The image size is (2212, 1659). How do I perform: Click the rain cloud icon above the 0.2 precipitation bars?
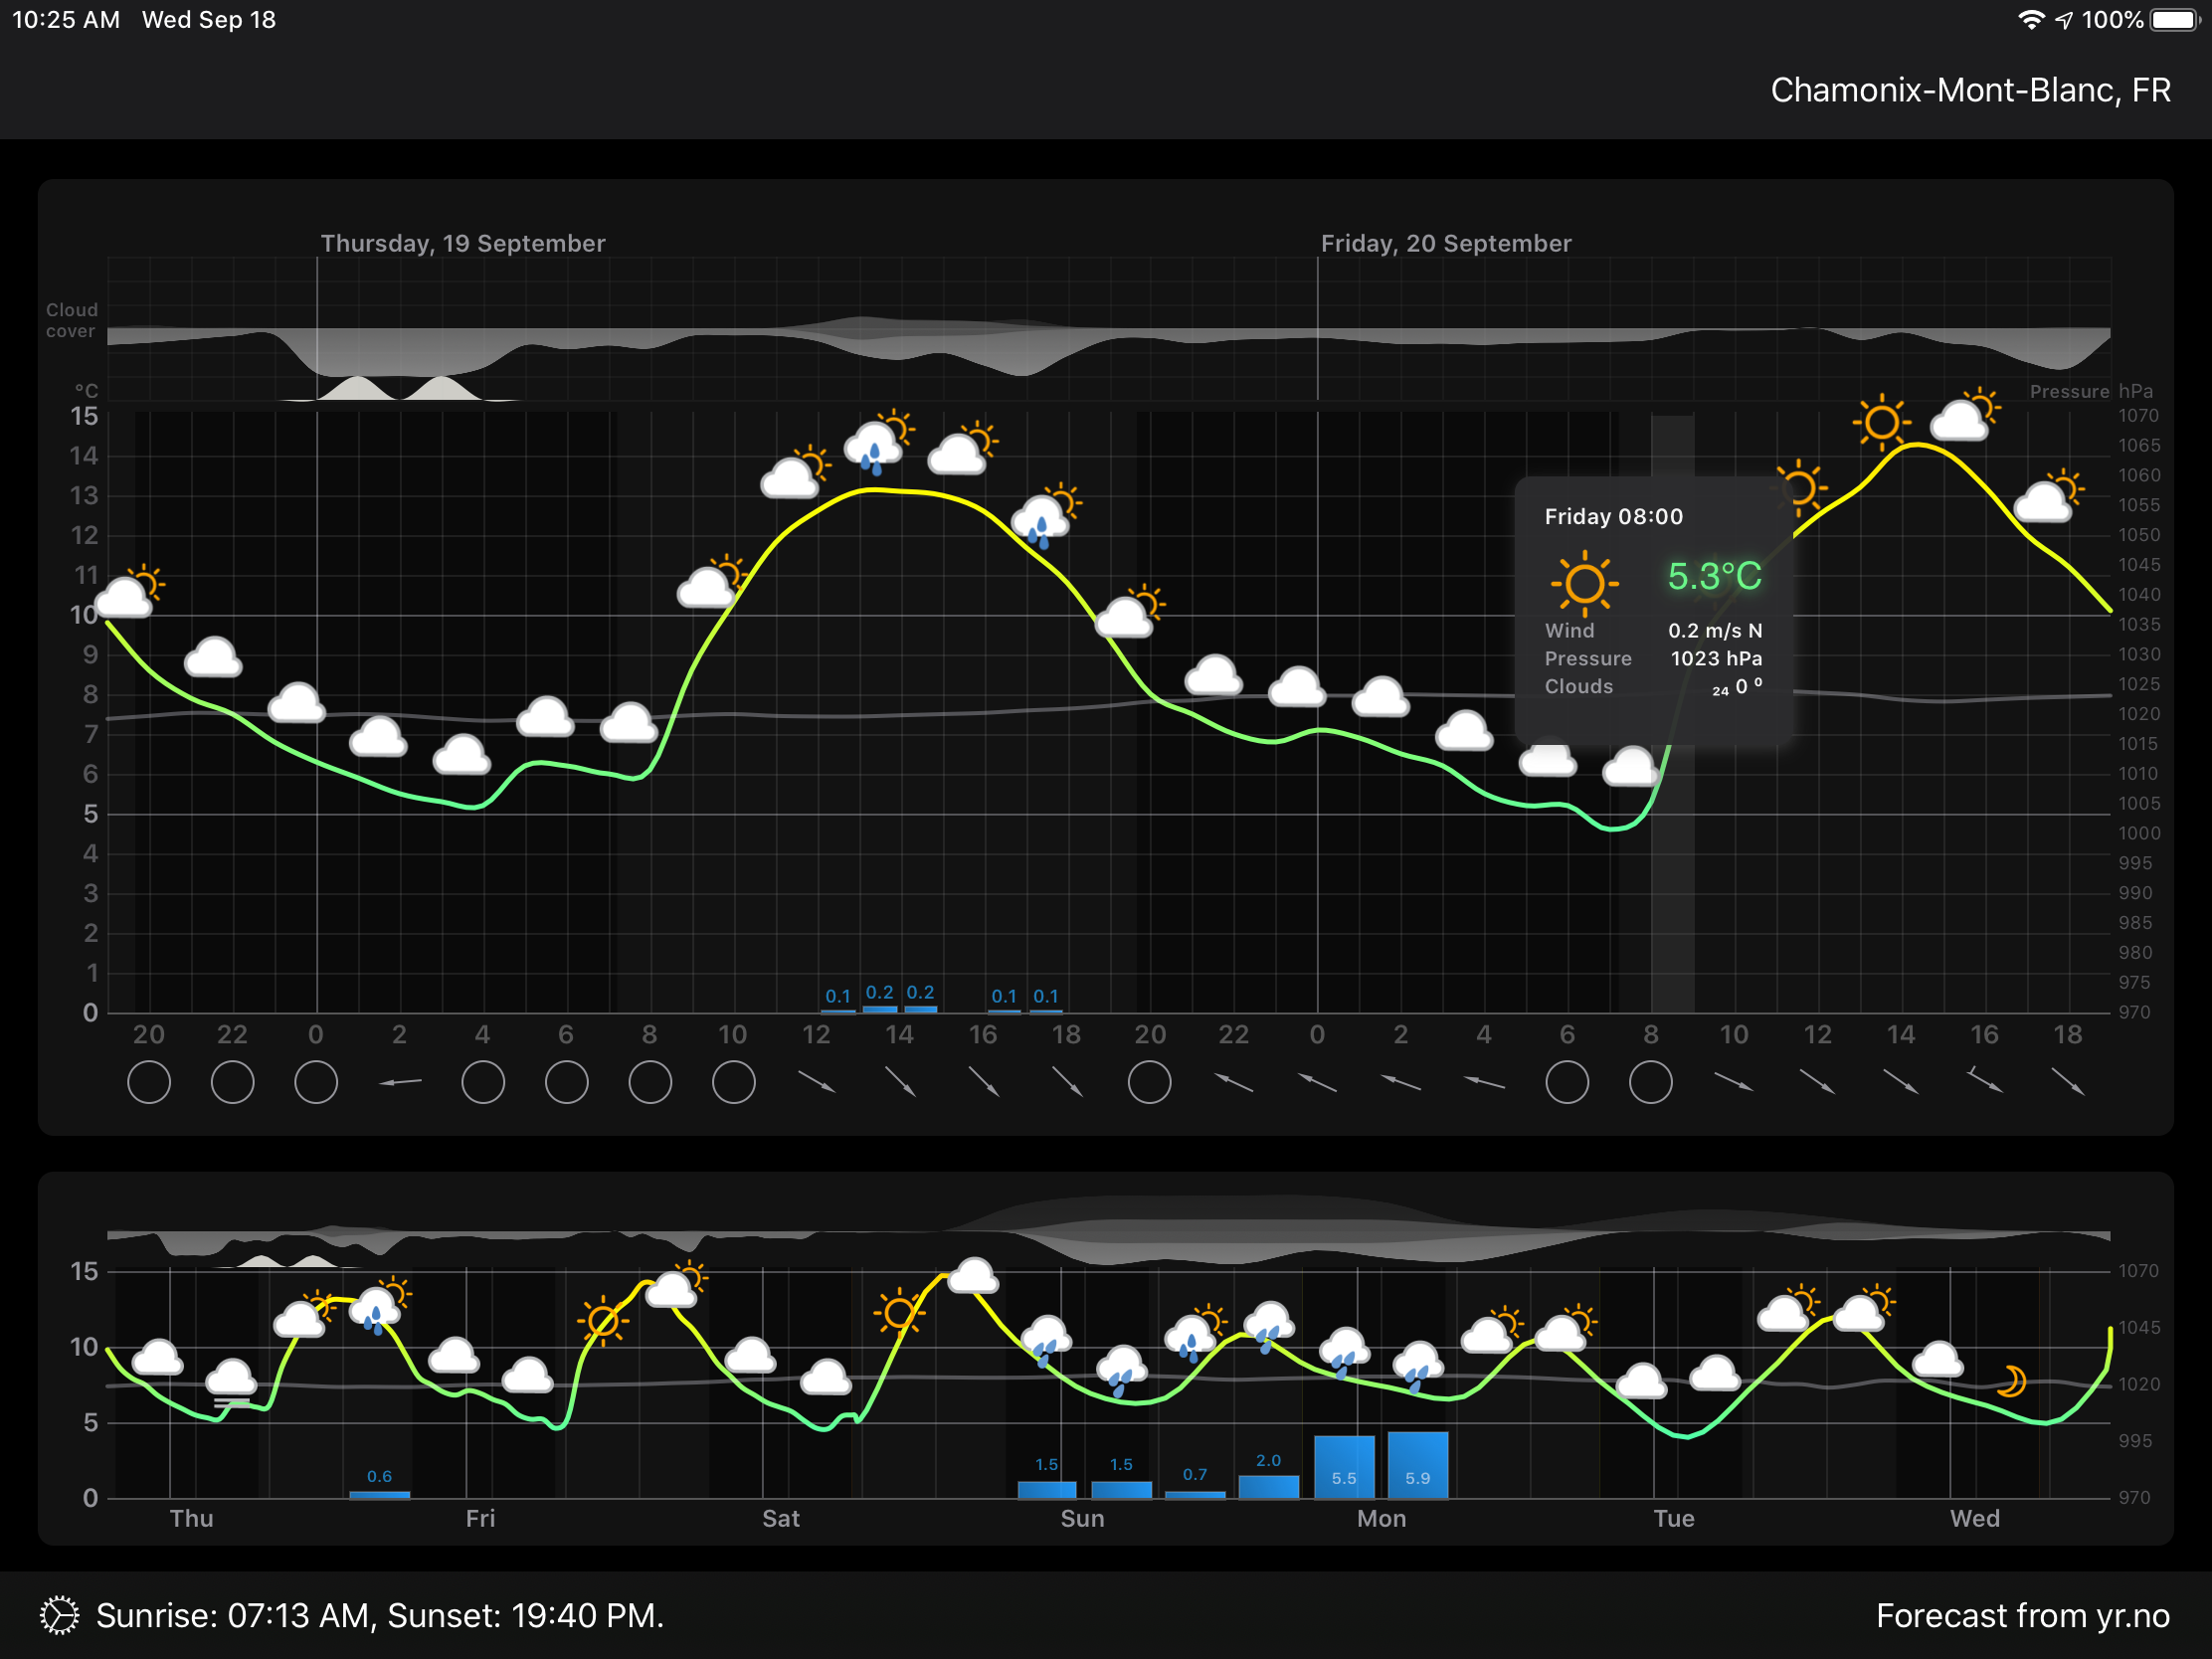click(873, 448)
